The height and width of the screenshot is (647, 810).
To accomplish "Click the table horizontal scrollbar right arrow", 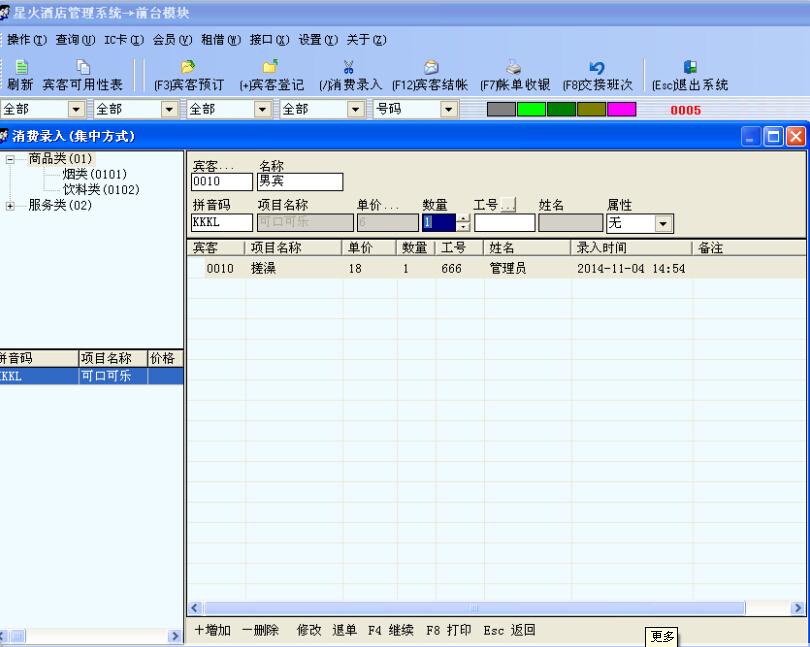I will click(798, 608).
